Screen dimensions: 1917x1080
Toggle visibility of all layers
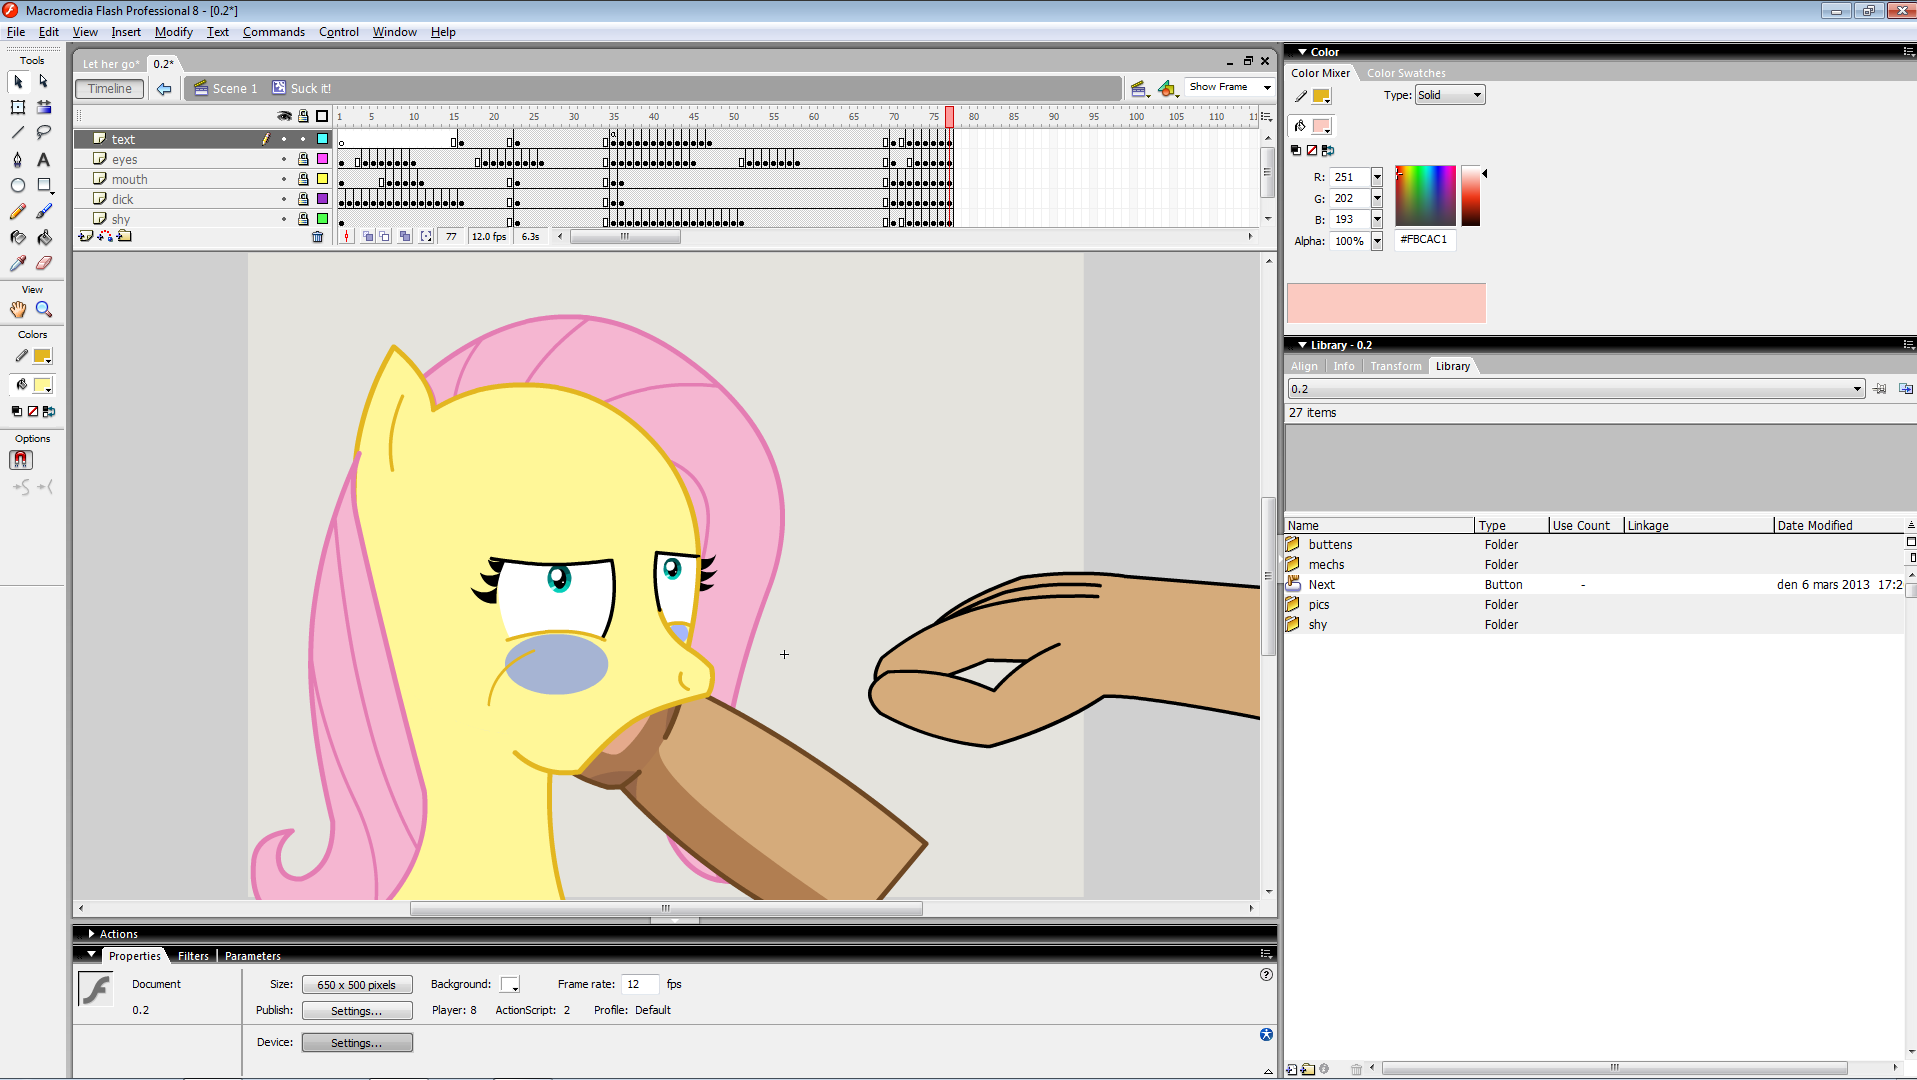coord(284,116)
